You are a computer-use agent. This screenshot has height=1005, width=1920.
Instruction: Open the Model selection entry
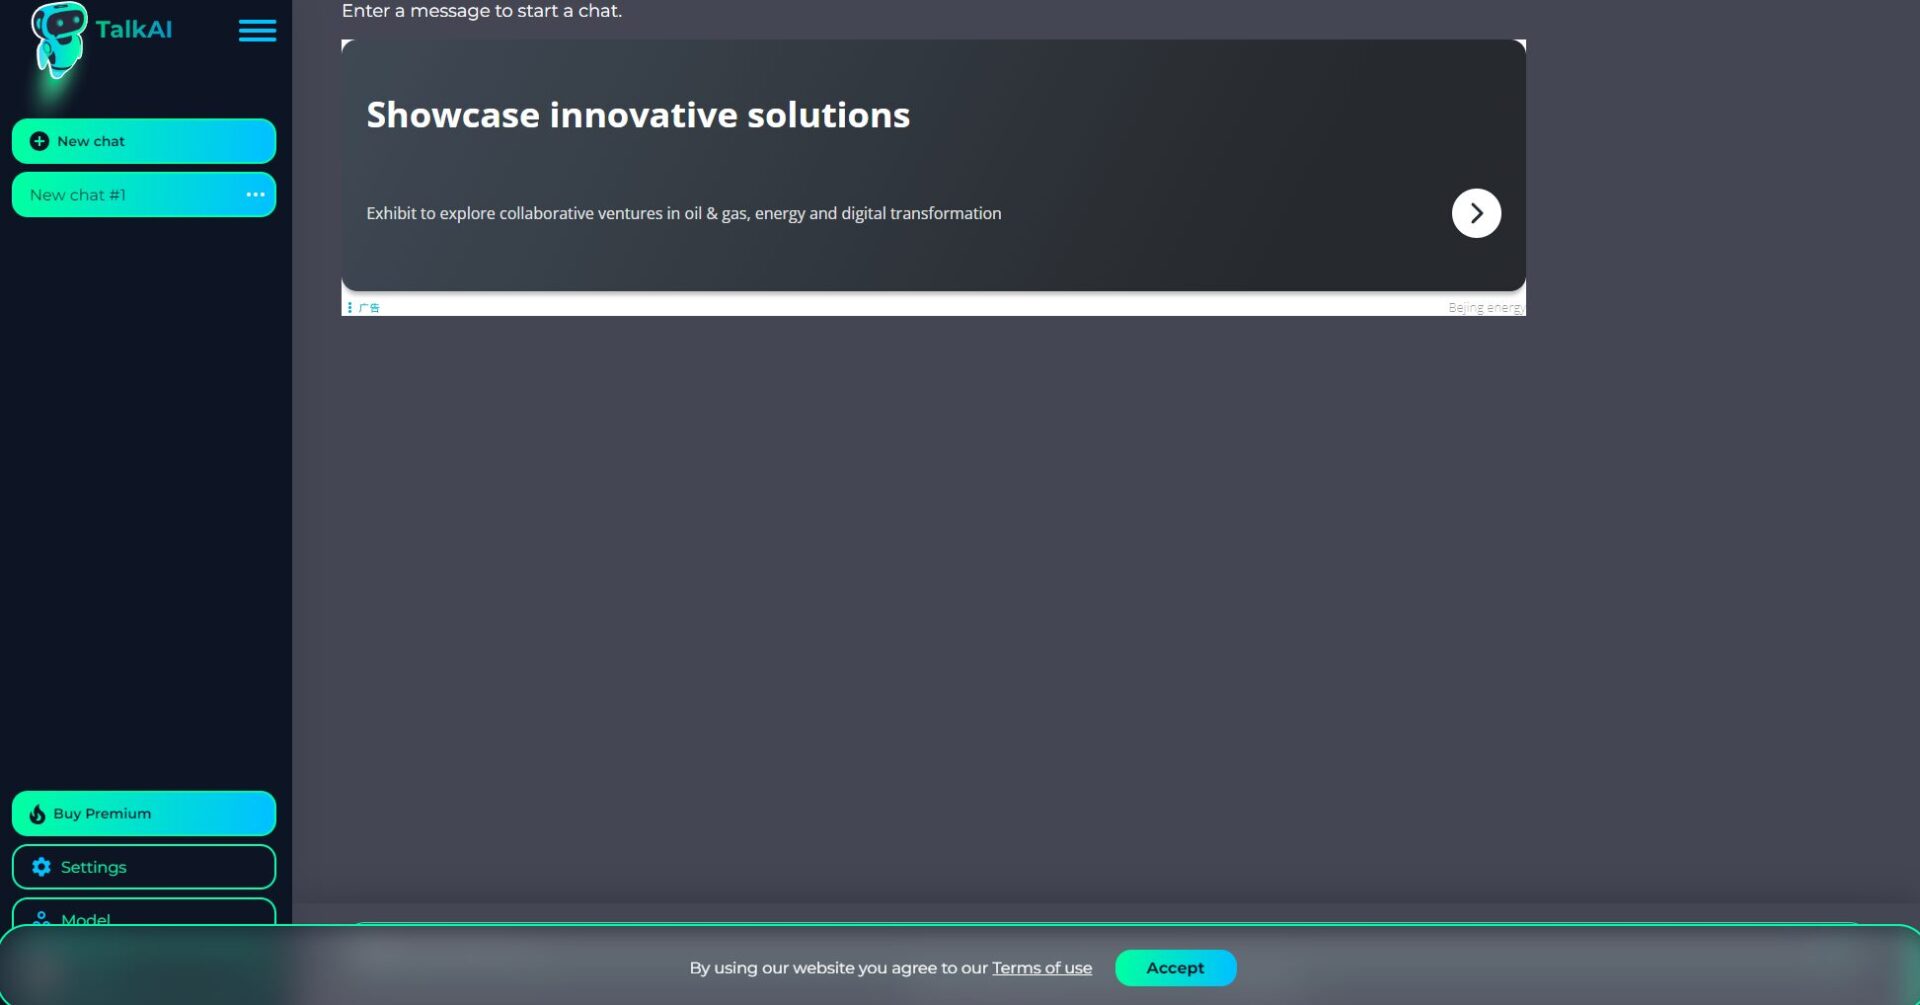click(86, 918)
